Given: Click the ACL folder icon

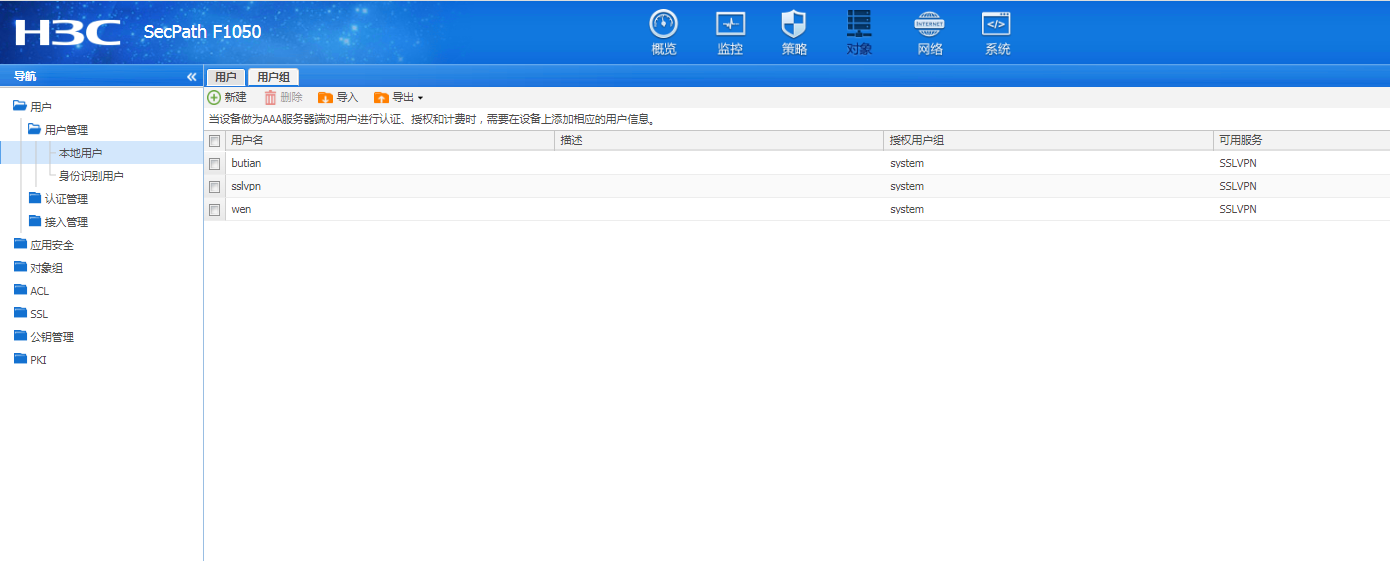Looking at the screenshot, I should coord(20,290).
